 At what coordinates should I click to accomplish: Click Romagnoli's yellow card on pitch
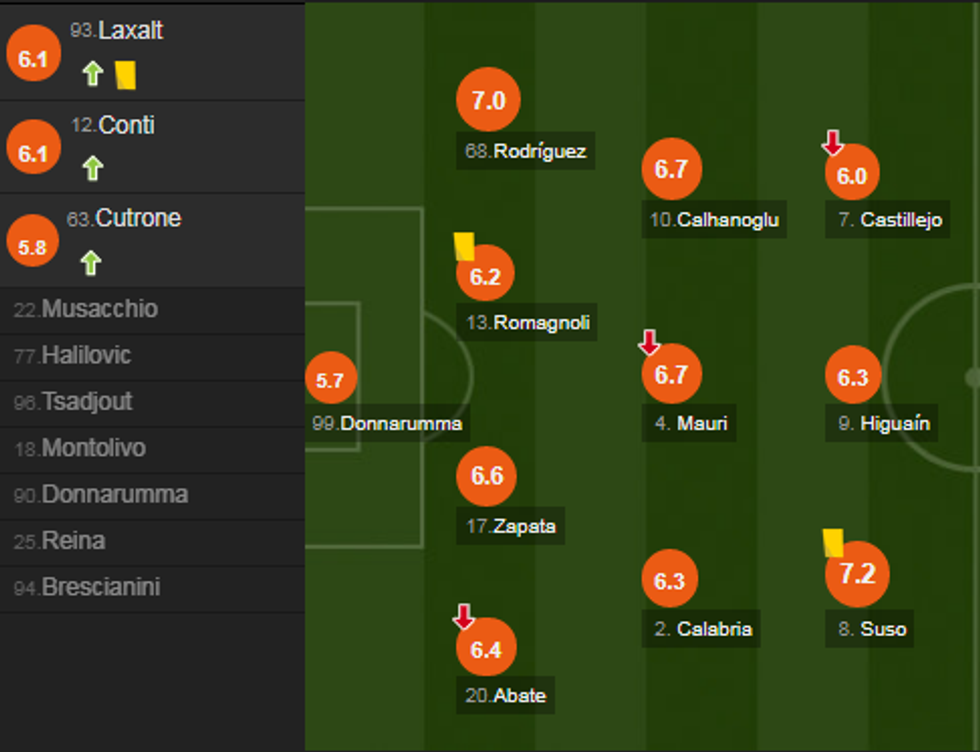464,246
